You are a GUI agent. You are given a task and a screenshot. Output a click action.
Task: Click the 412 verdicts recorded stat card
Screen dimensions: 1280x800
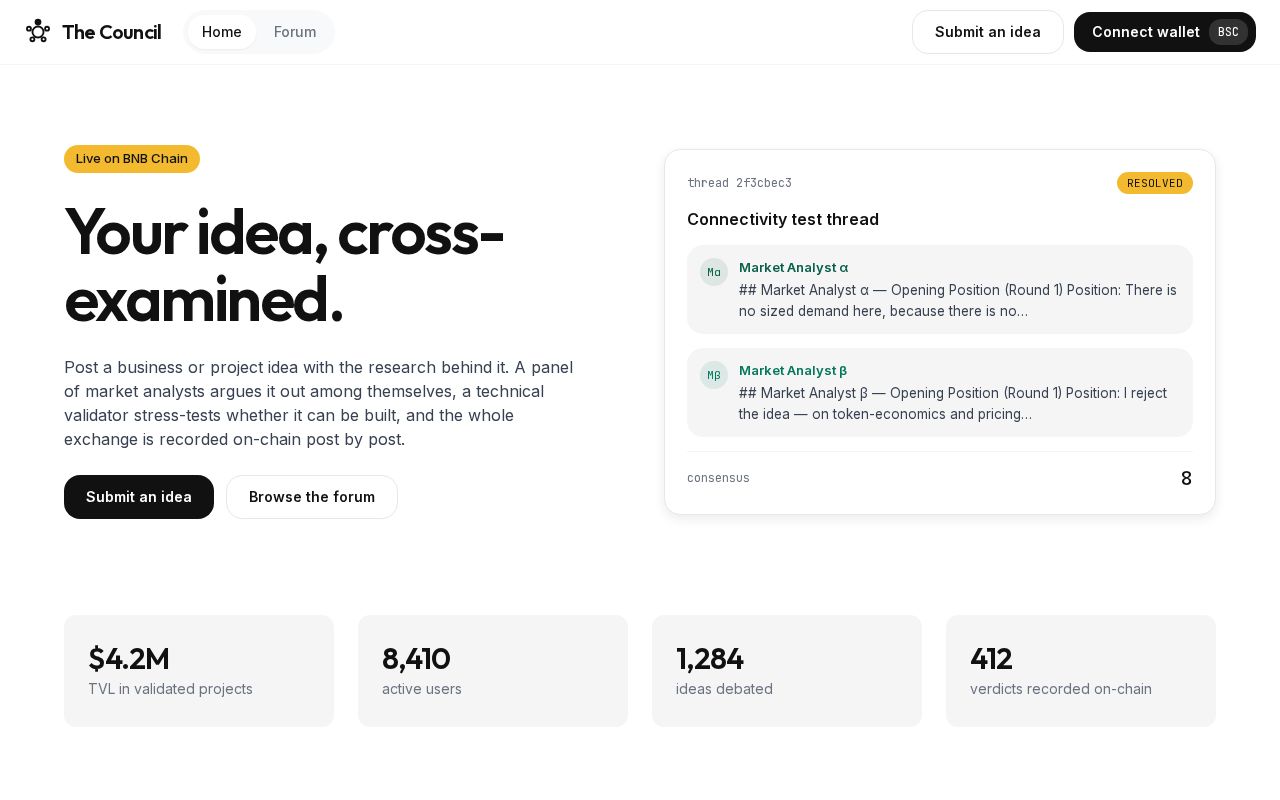tap(1081, 671)
